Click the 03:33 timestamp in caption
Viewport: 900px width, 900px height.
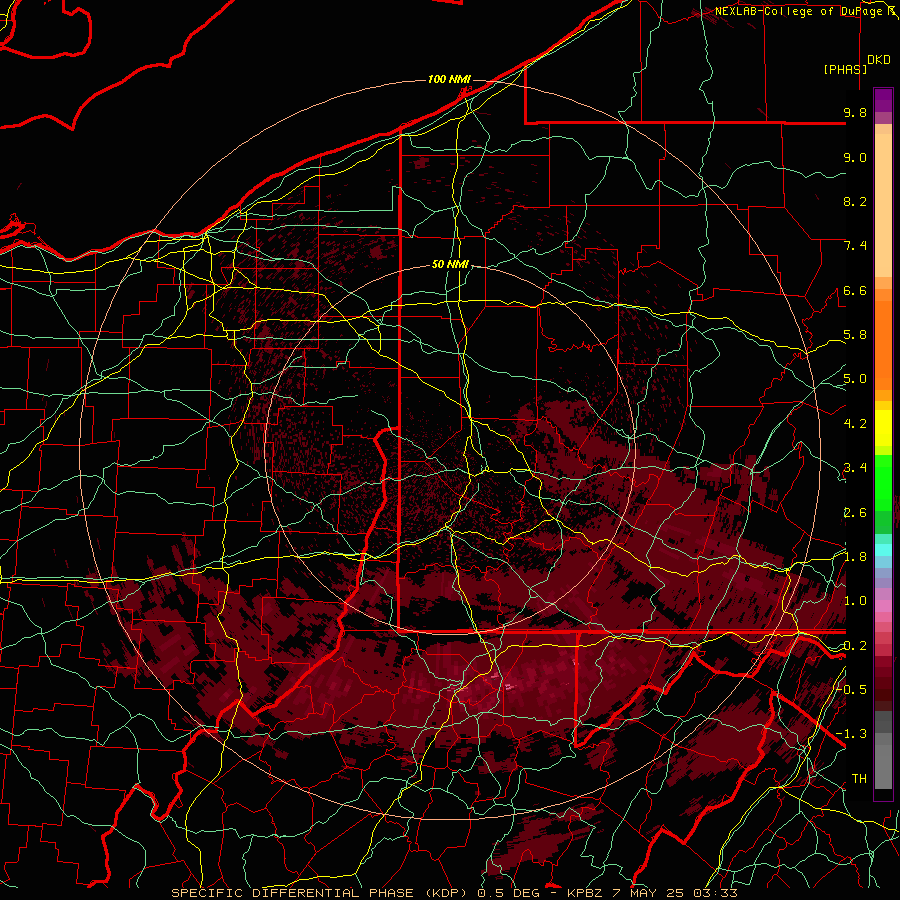(x=715, y=893)
